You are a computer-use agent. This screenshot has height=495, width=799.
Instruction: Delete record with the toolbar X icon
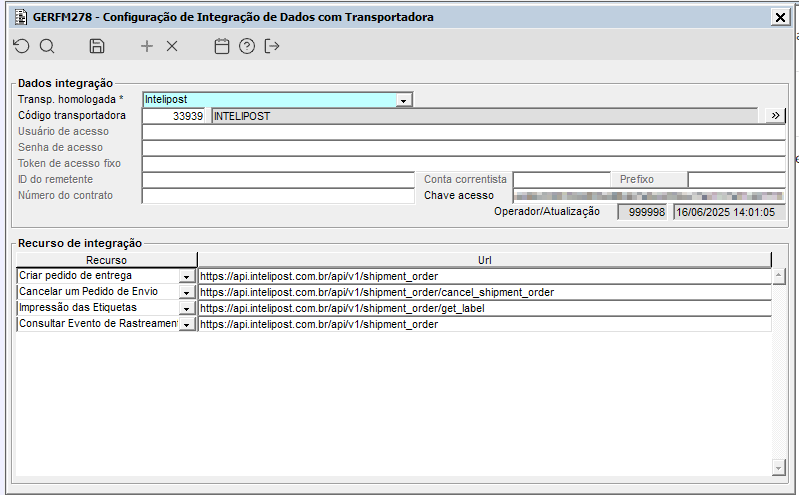pyautogui.click(x=172, y=46)
